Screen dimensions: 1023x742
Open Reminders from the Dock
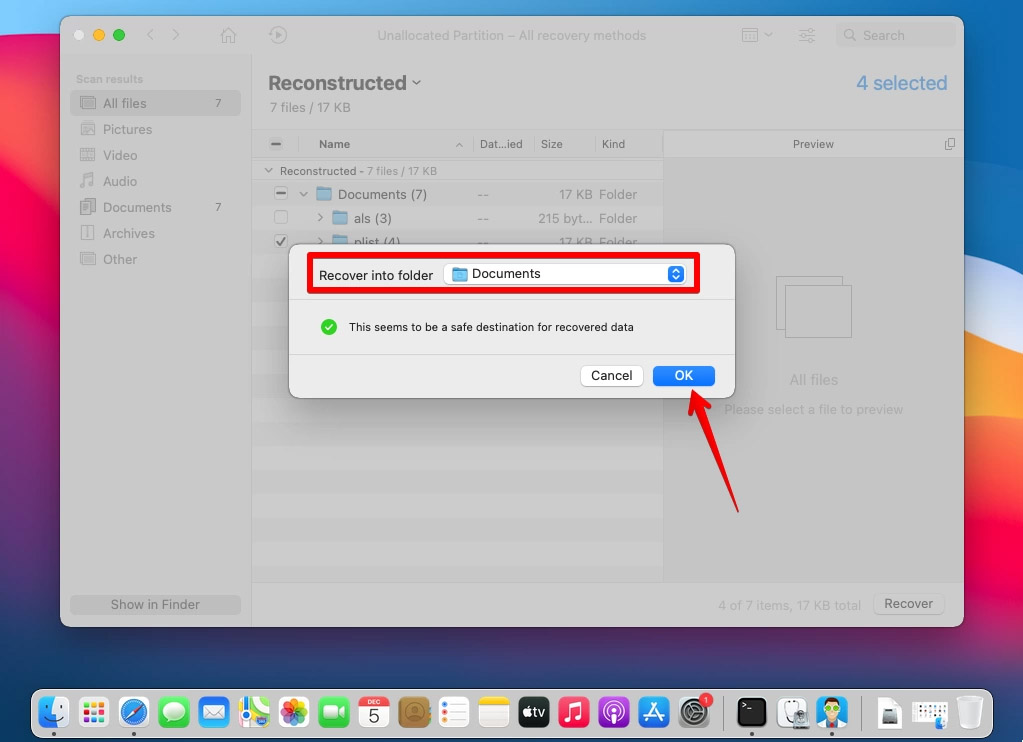point(454,711)
